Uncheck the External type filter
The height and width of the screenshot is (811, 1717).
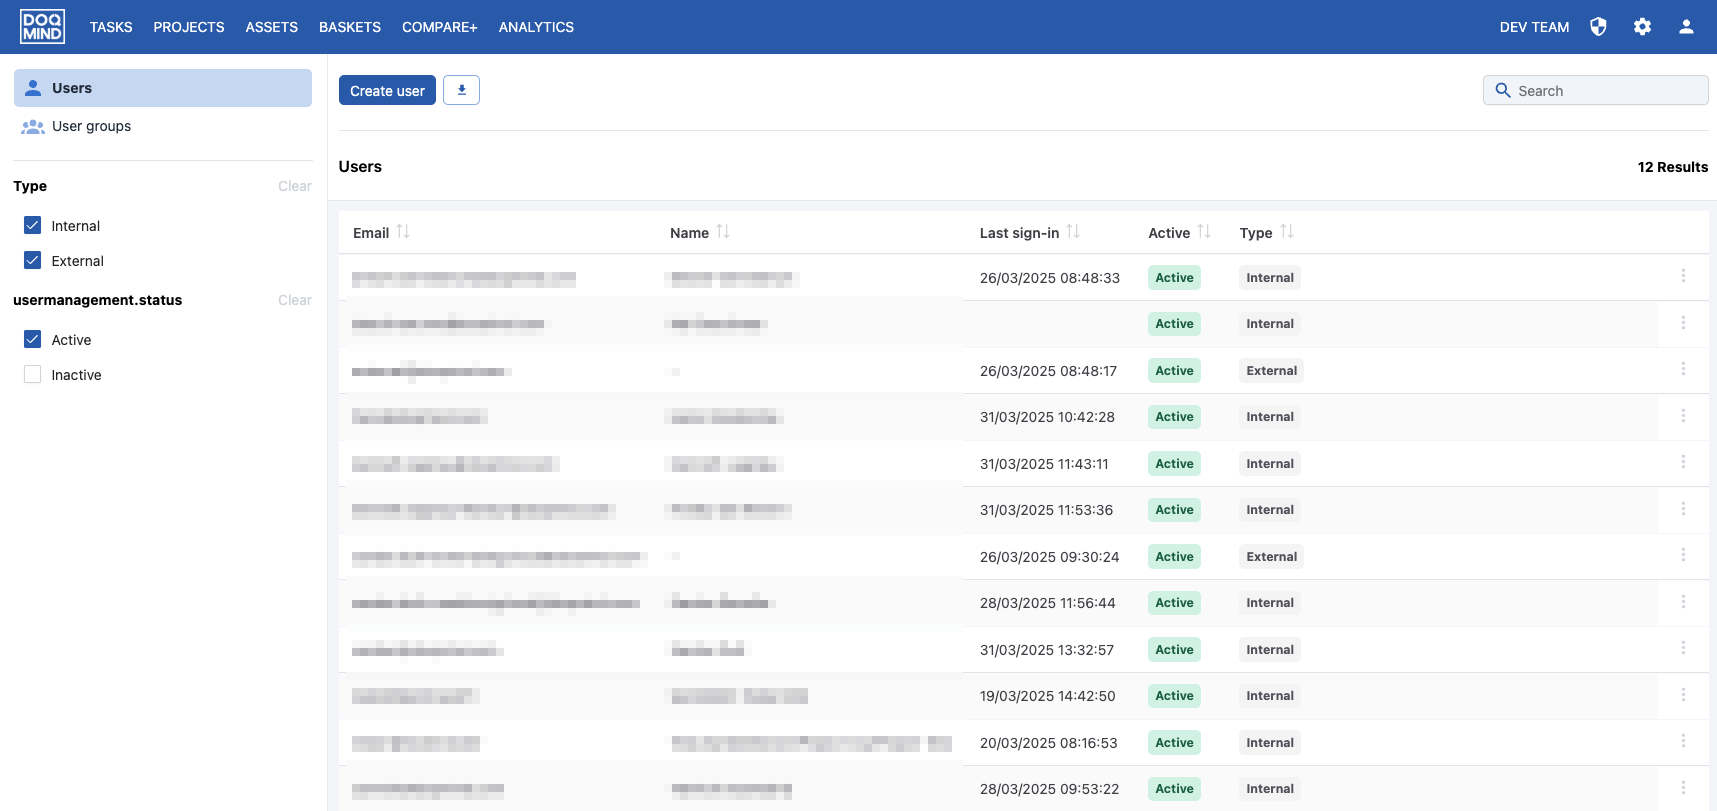(32, 260)
